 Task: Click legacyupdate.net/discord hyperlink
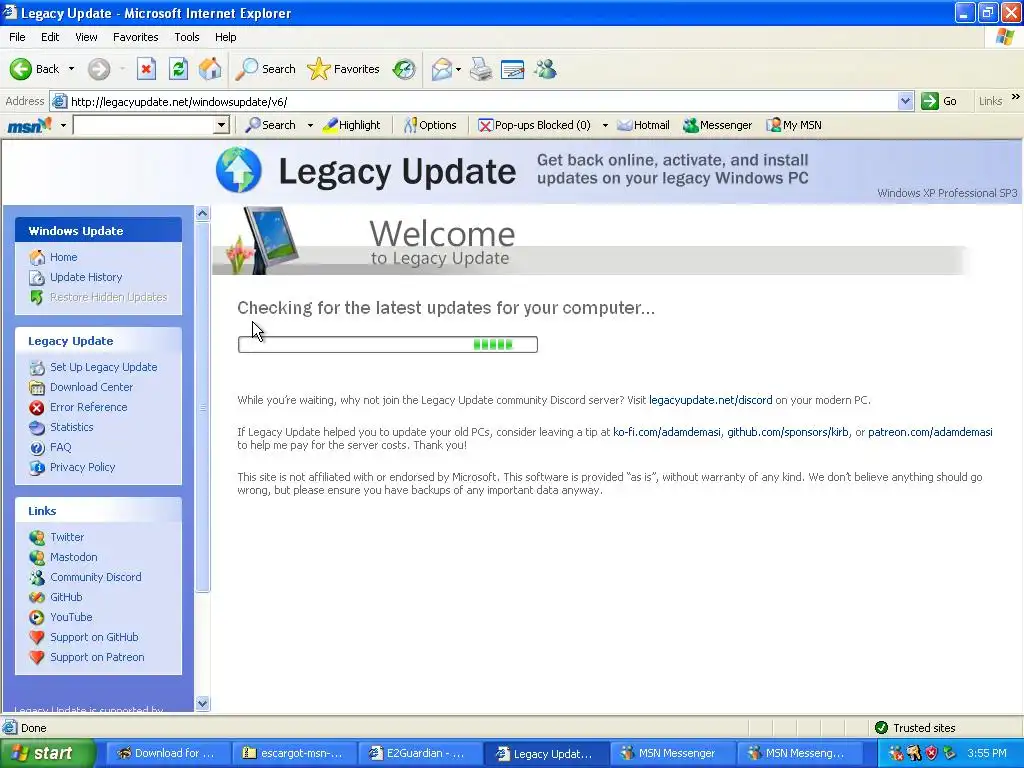click(x=711, y=400)
